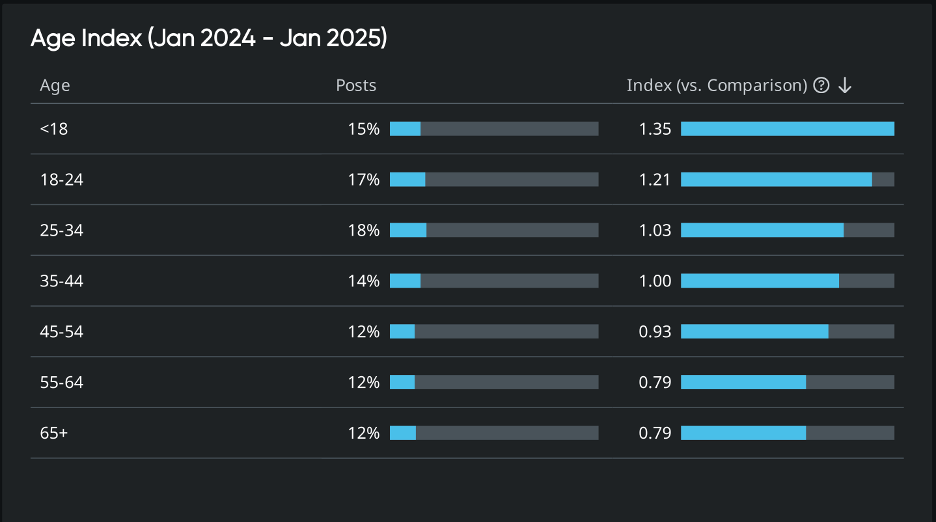This screenshot has height=522, width=936.
Task: Click the Age column header
Action: pos(55,85)
